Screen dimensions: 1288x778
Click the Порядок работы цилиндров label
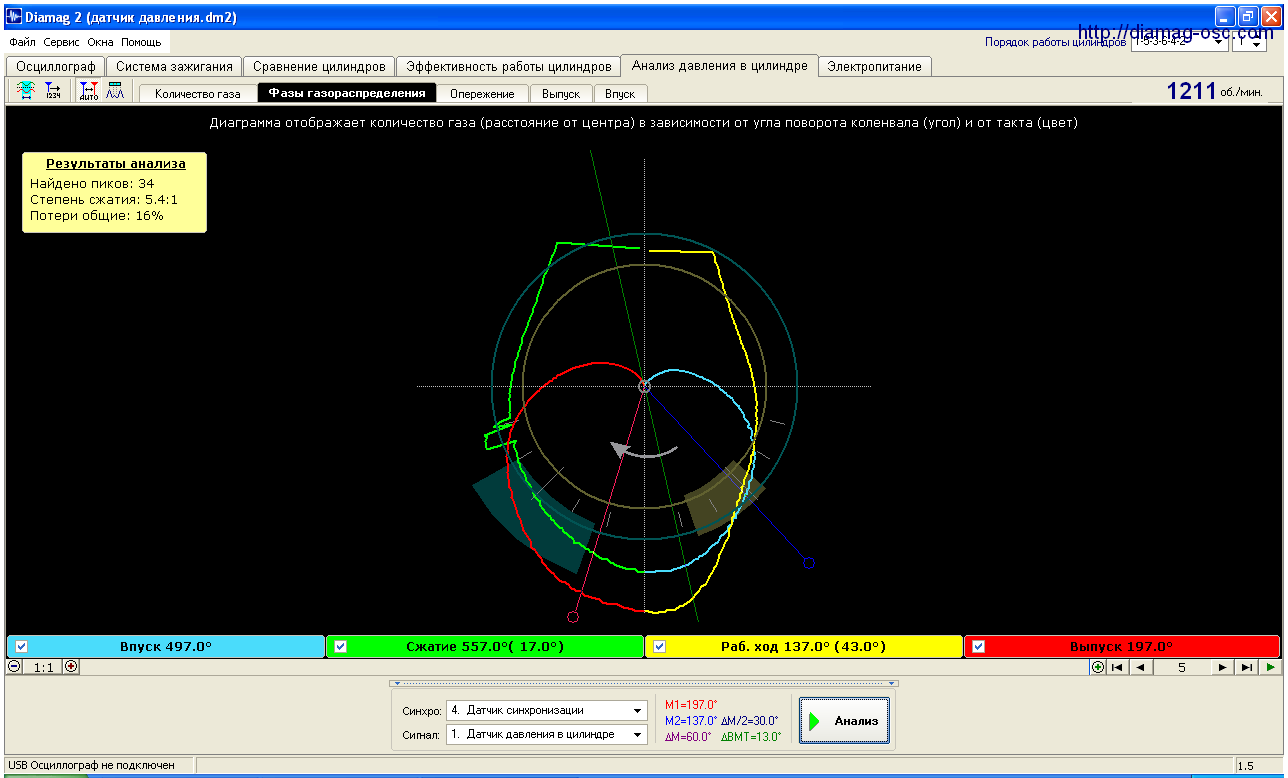coord(1056,42)
